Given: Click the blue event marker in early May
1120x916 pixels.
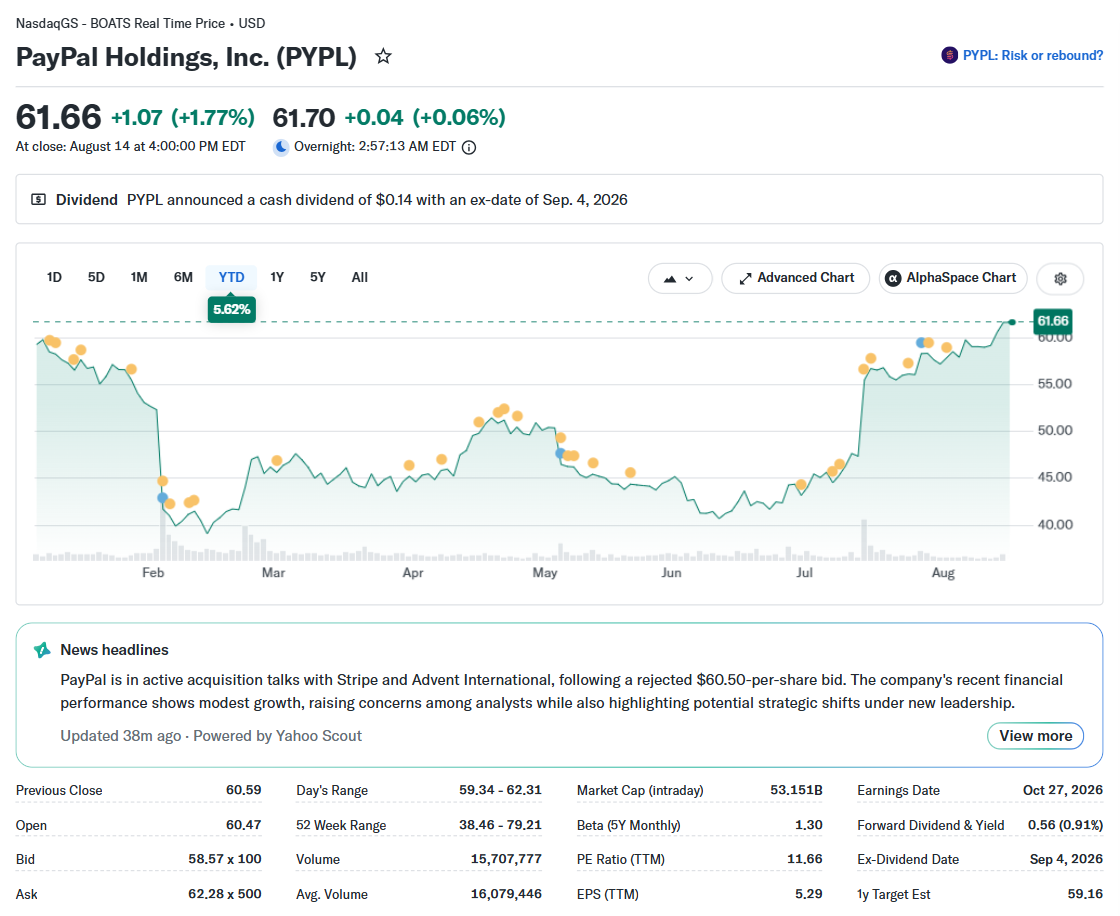Looking at the screenshot, I should pos(561,453).
